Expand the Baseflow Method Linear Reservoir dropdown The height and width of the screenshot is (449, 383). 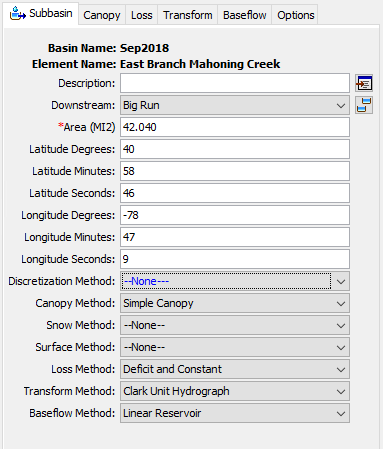(235, 413)
